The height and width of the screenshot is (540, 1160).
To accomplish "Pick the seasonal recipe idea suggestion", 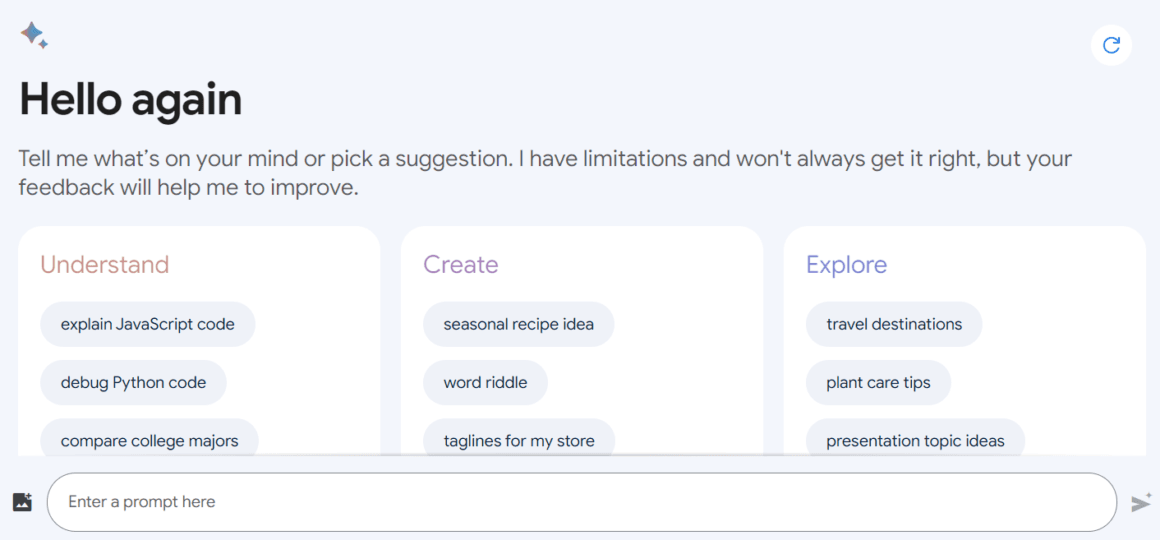I will (x=519, y=324).
